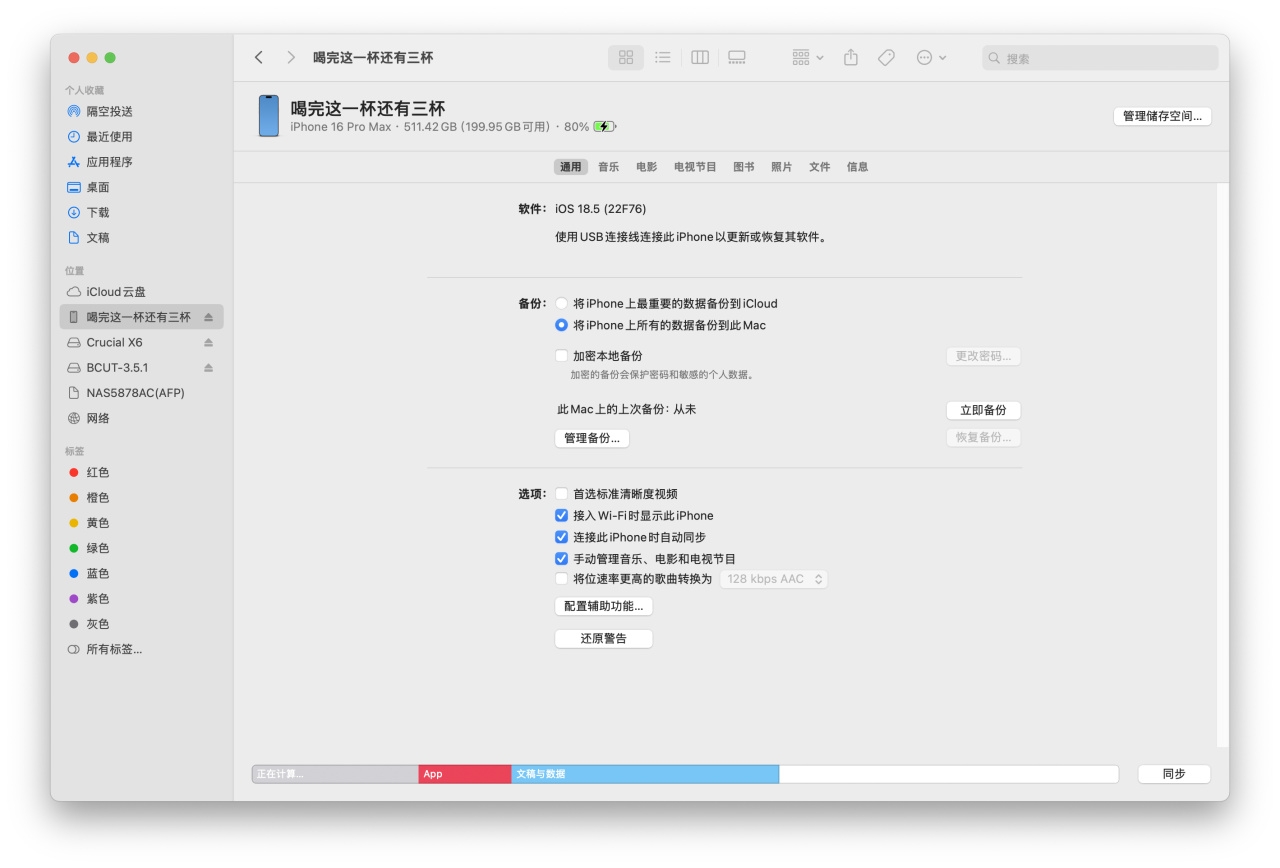Click the 还原警告 button
The width and height of the screenshot is (1280, 868).
click(x=604, y=638)
